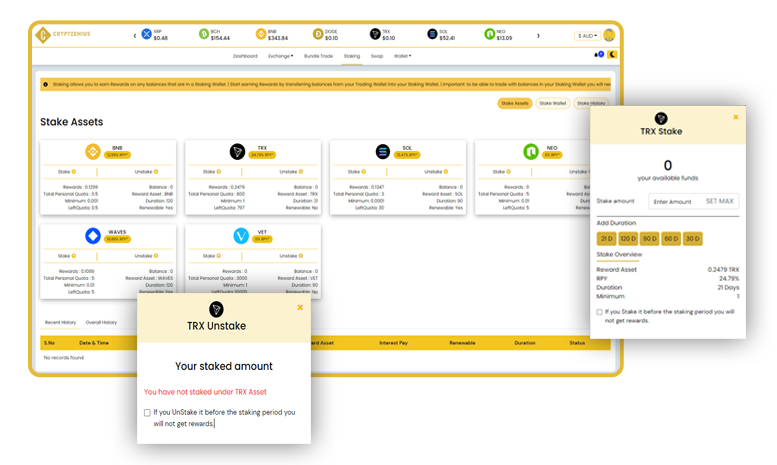Switch to the Stake Wallet tab
Viewport: 777px width, 465px height.
(x=552, y=103)
